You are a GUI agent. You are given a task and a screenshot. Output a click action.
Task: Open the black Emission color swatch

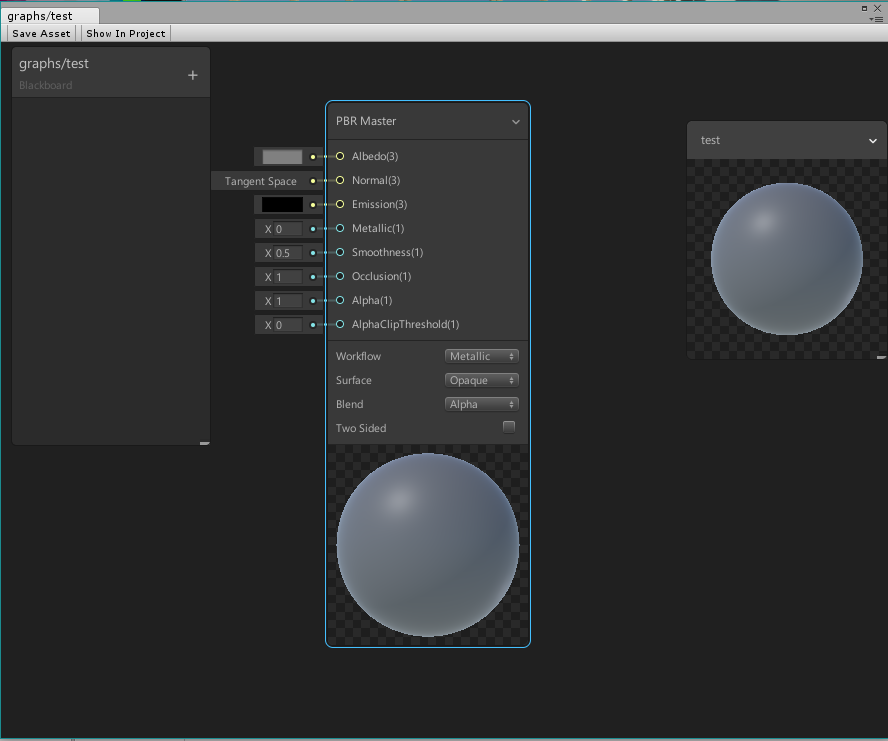[282, 205]
